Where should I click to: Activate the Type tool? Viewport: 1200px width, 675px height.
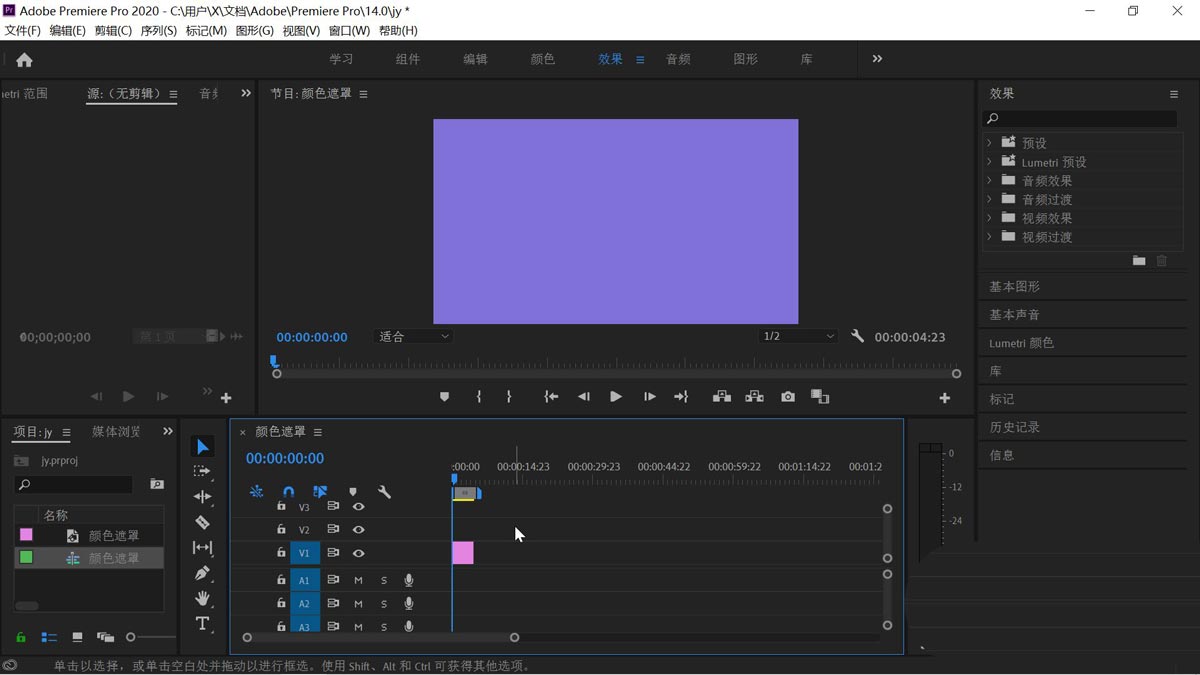(x=203, y=623)
